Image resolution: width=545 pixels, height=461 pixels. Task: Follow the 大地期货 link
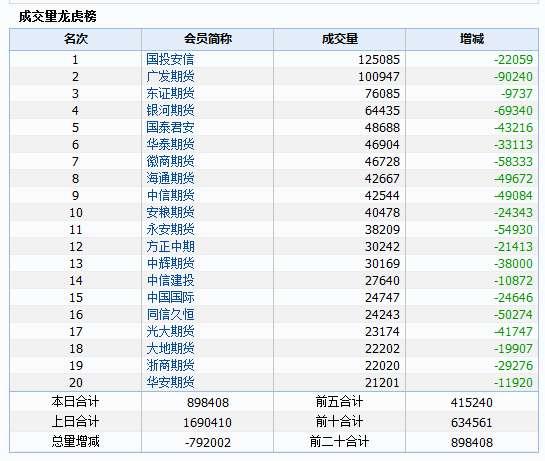[170, 348]
